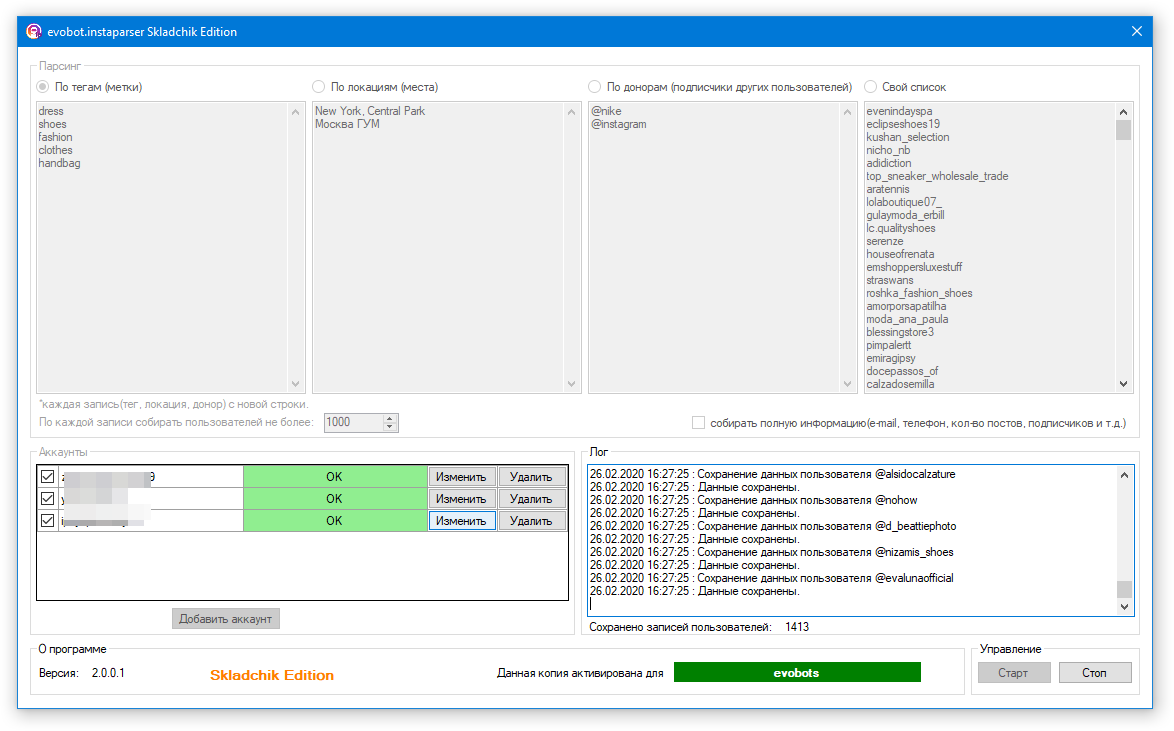Select the 'По тегам (метки)' radio option
Screen dimensions: 1174x731
pyautogui.click(x=43, y=87)
